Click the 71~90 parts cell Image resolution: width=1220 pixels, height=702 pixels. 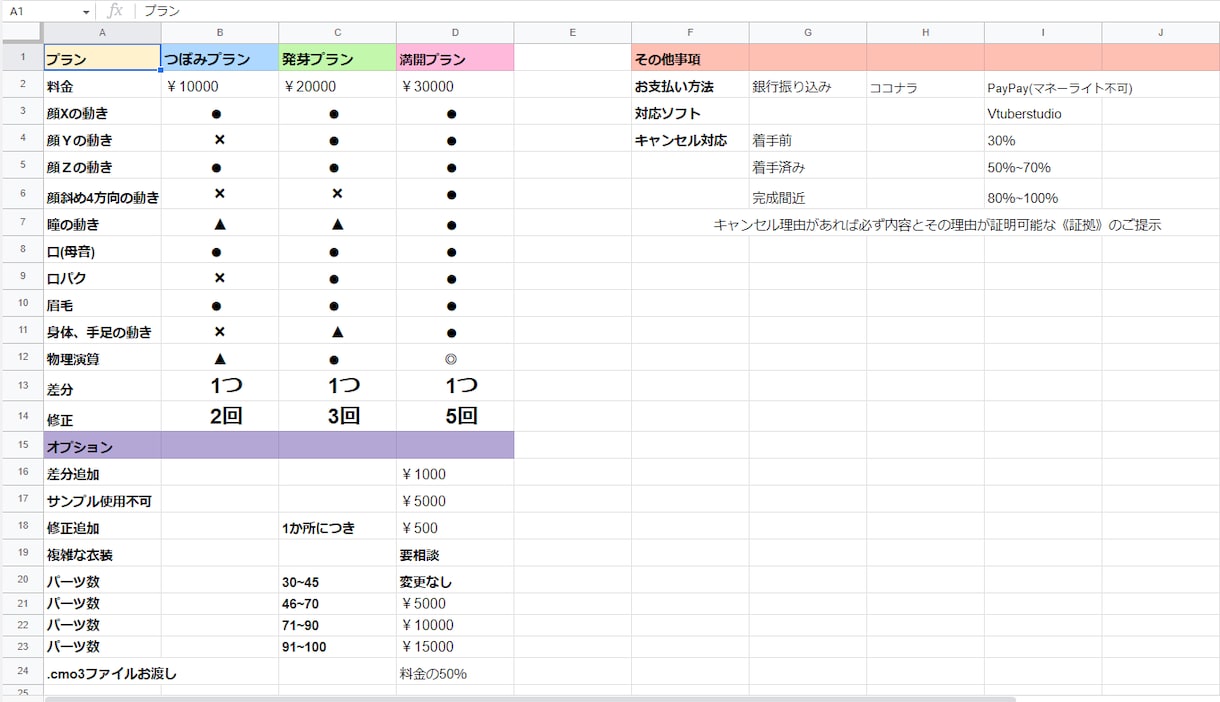point(338,626)
